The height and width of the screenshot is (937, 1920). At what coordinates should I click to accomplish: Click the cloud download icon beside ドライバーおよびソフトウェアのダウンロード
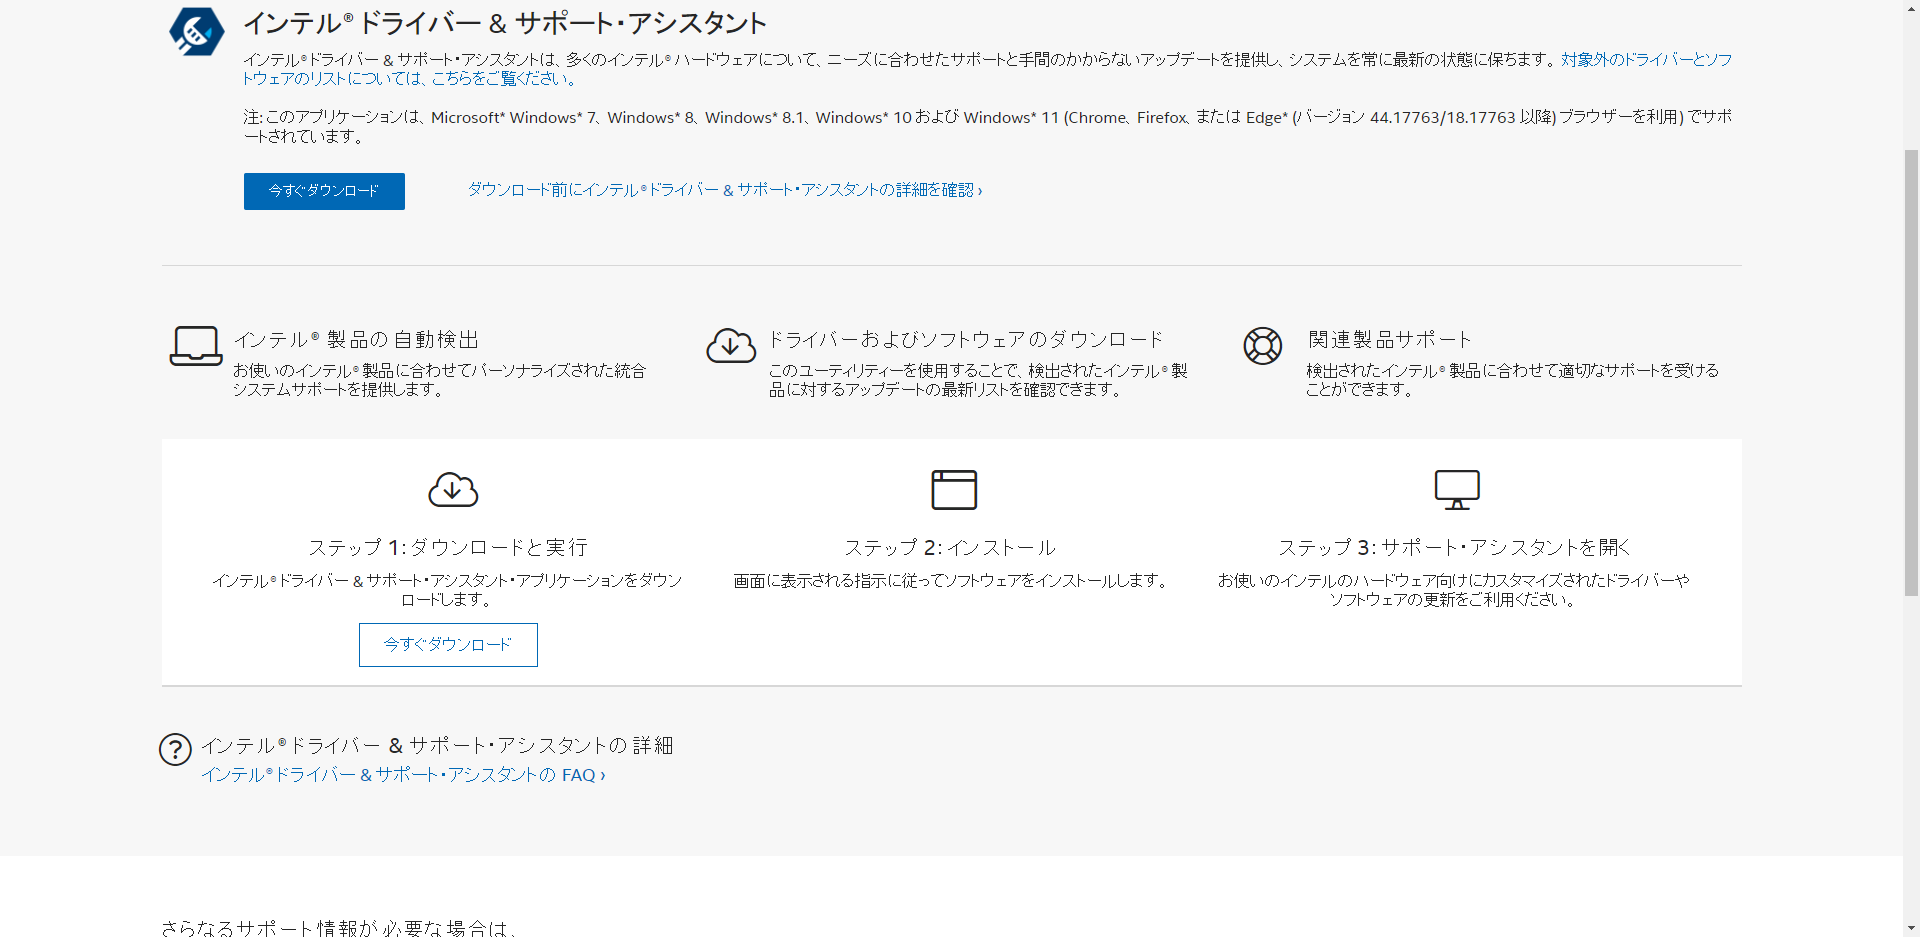point(731,346)
